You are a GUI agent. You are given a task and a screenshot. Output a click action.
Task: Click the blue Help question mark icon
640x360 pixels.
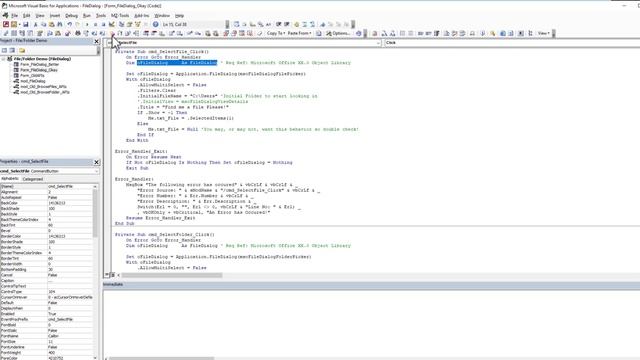[x=156, y=24]
